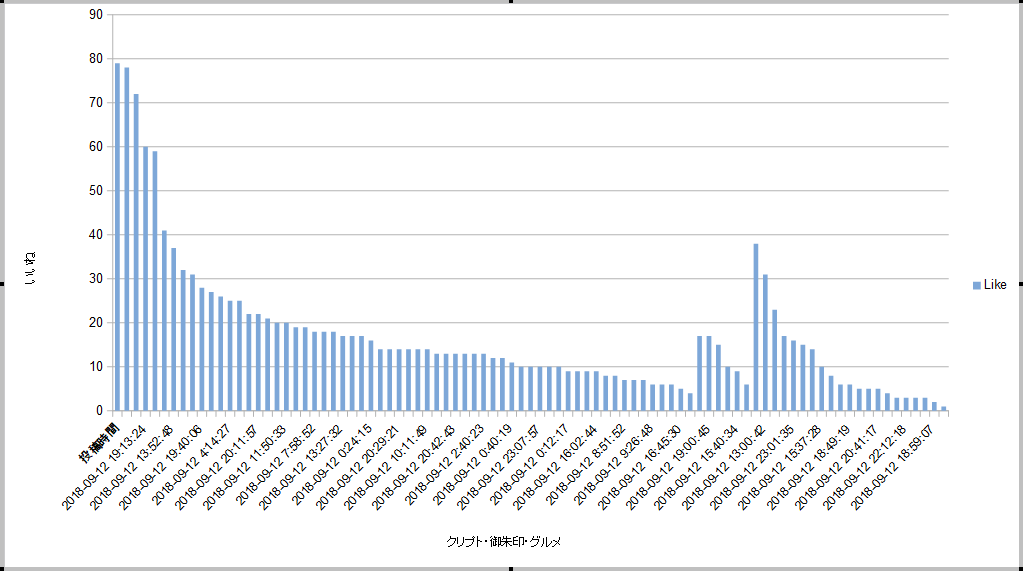The width and height of the screenshot is (1023, 571).
Task: Click the Like legend color marker
Action: point(977,286)
